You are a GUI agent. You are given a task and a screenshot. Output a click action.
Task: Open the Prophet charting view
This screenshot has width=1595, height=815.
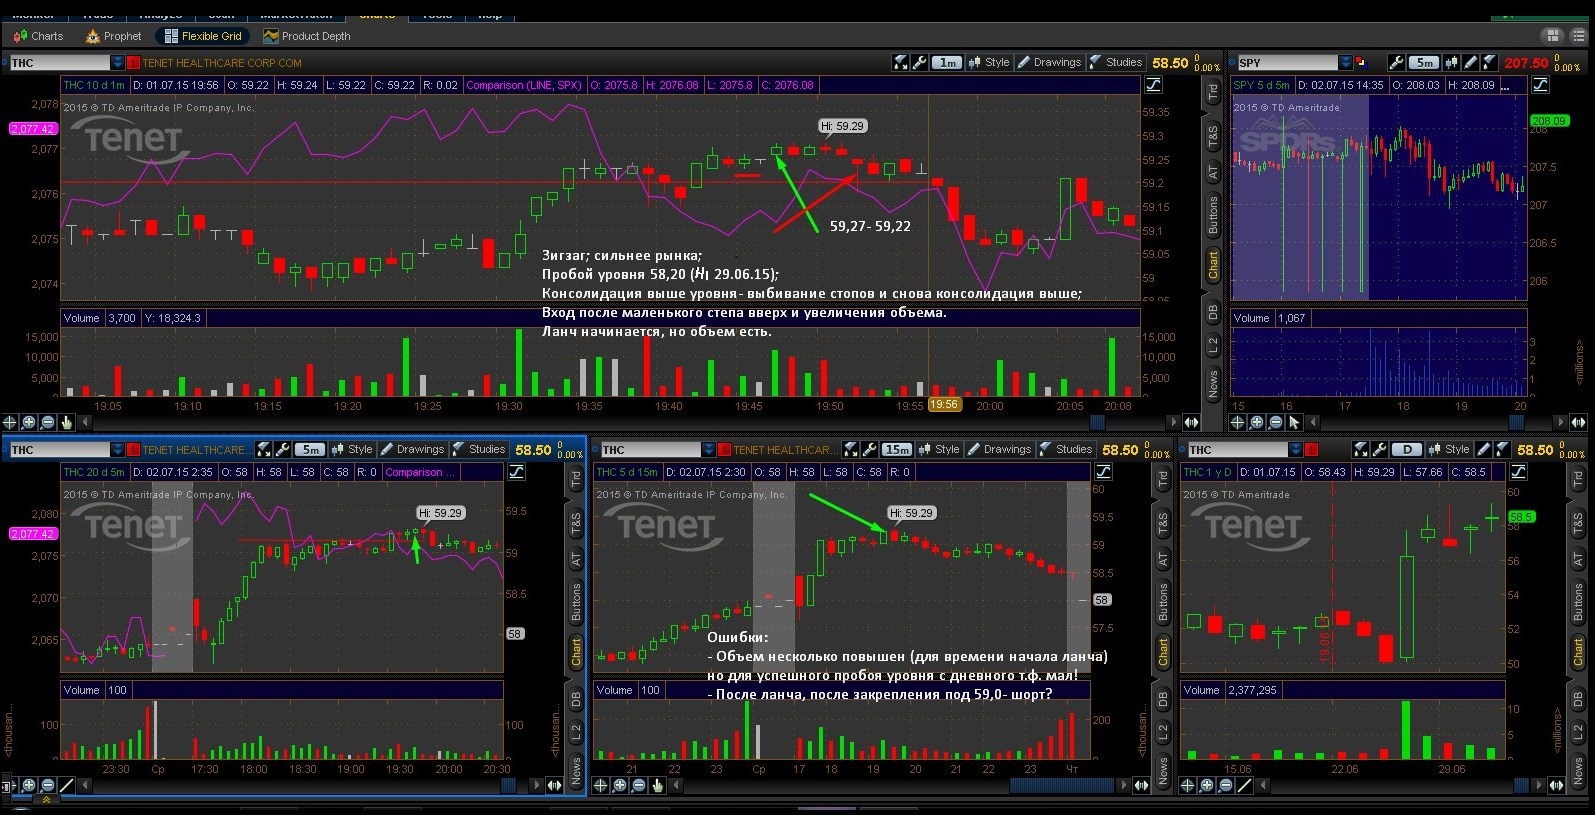tap(113, 36)
